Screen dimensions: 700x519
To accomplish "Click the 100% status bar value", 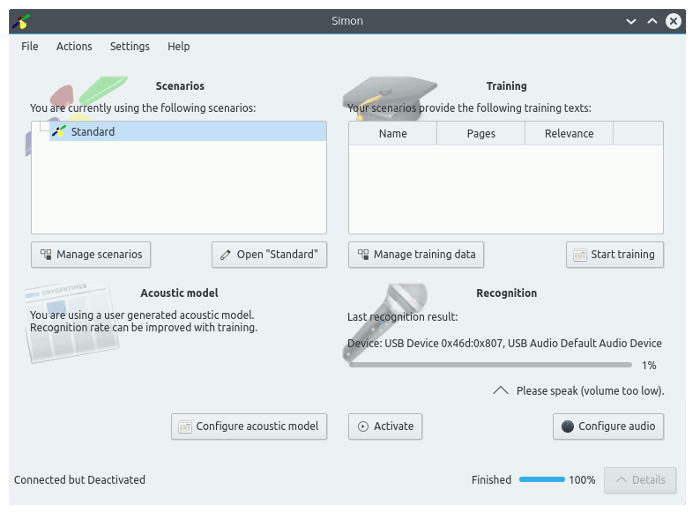I will click(x=582, y=480).
